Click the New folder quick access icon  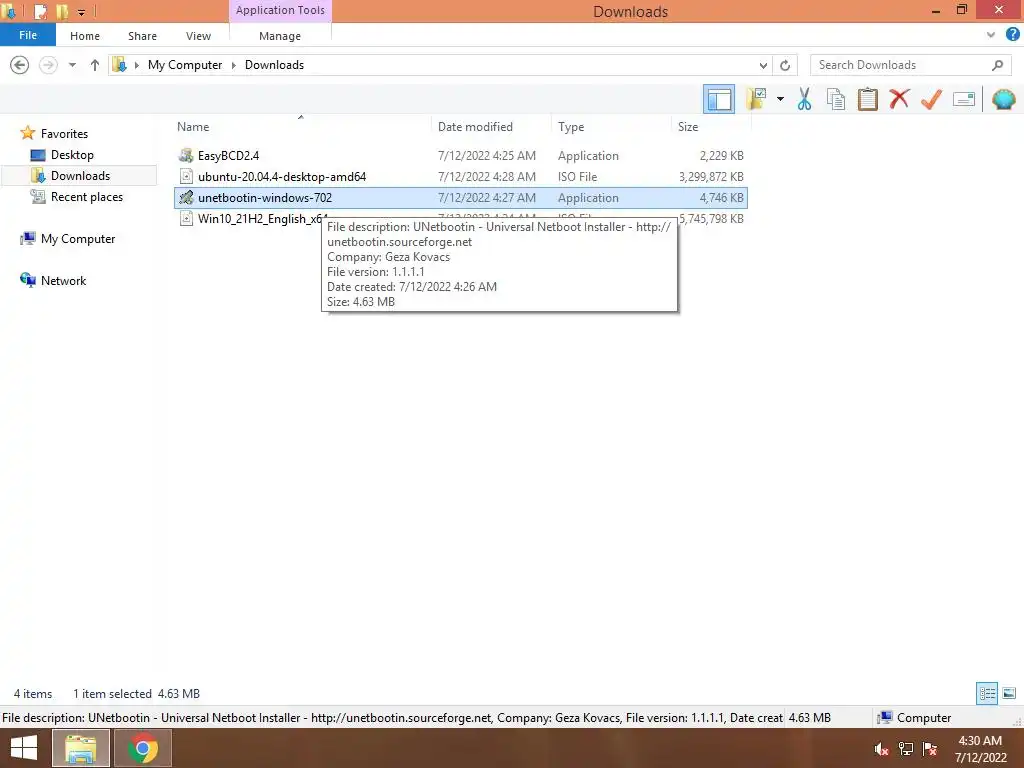[x=62, y=11]
